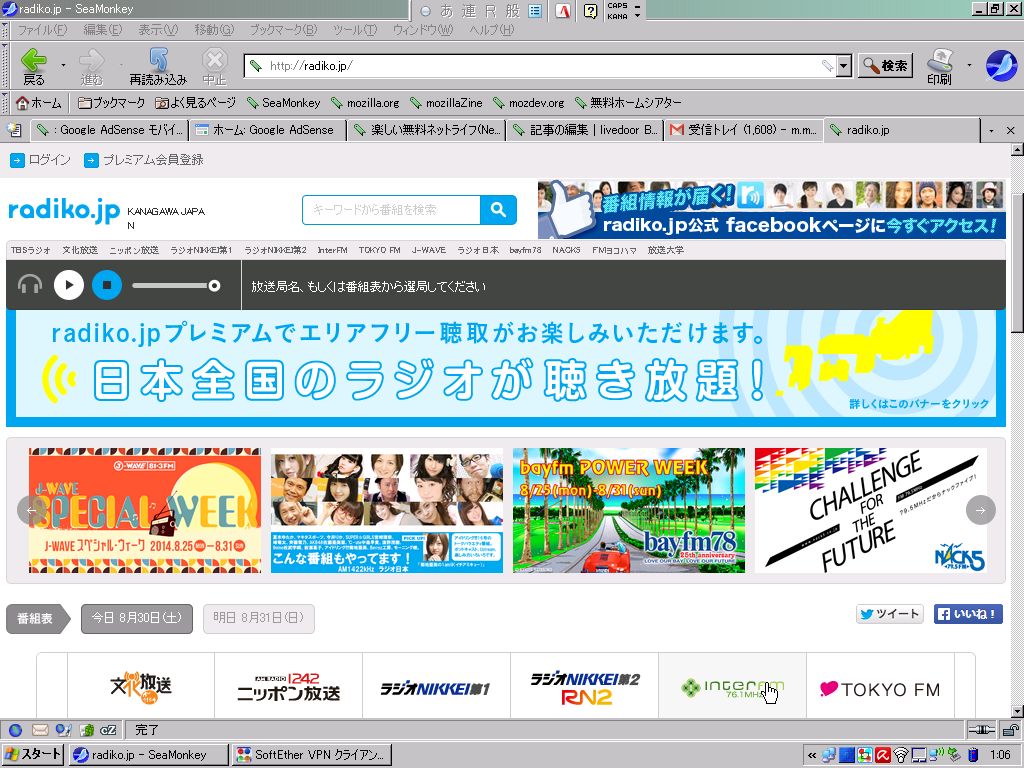The height and width of the screenshot is (768, 1024).
Task: Click the Home bookmark icon
Action: tap(22, 103)
